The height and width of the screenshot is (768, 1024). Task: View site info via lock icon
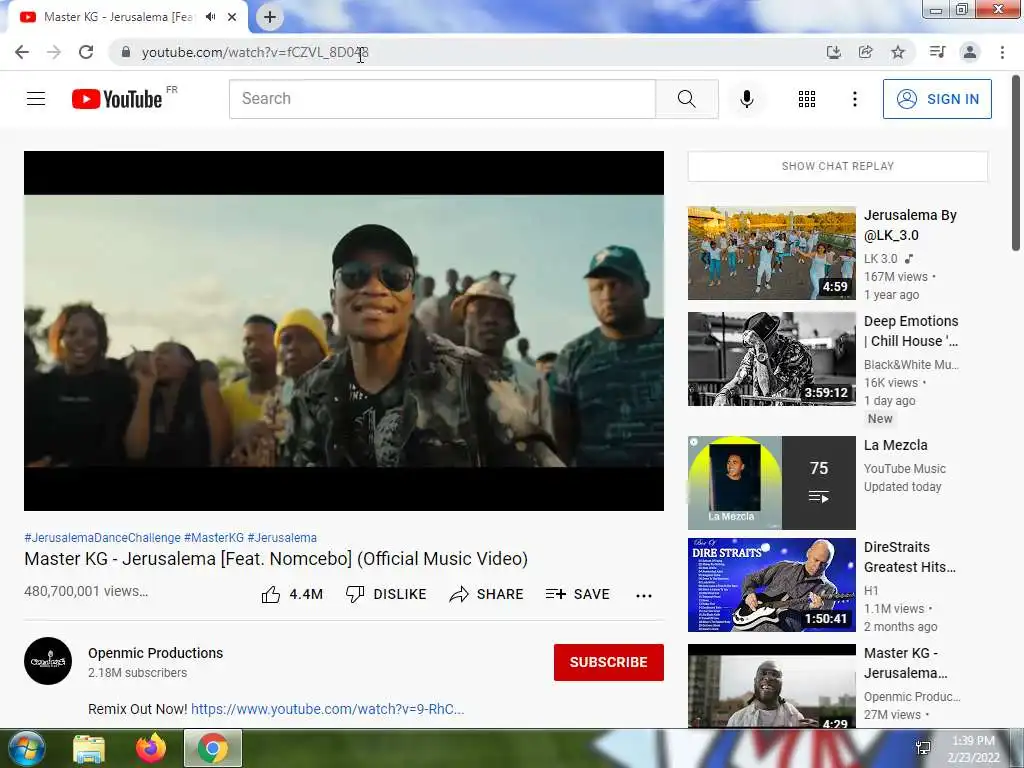pos(126,52)
